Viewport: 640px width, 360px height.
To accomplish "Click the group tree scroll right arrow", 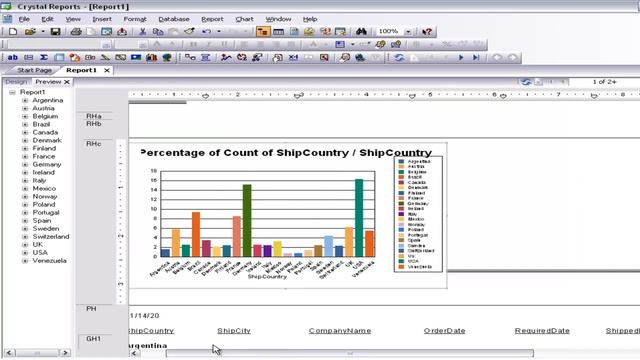I will [65, 353].
